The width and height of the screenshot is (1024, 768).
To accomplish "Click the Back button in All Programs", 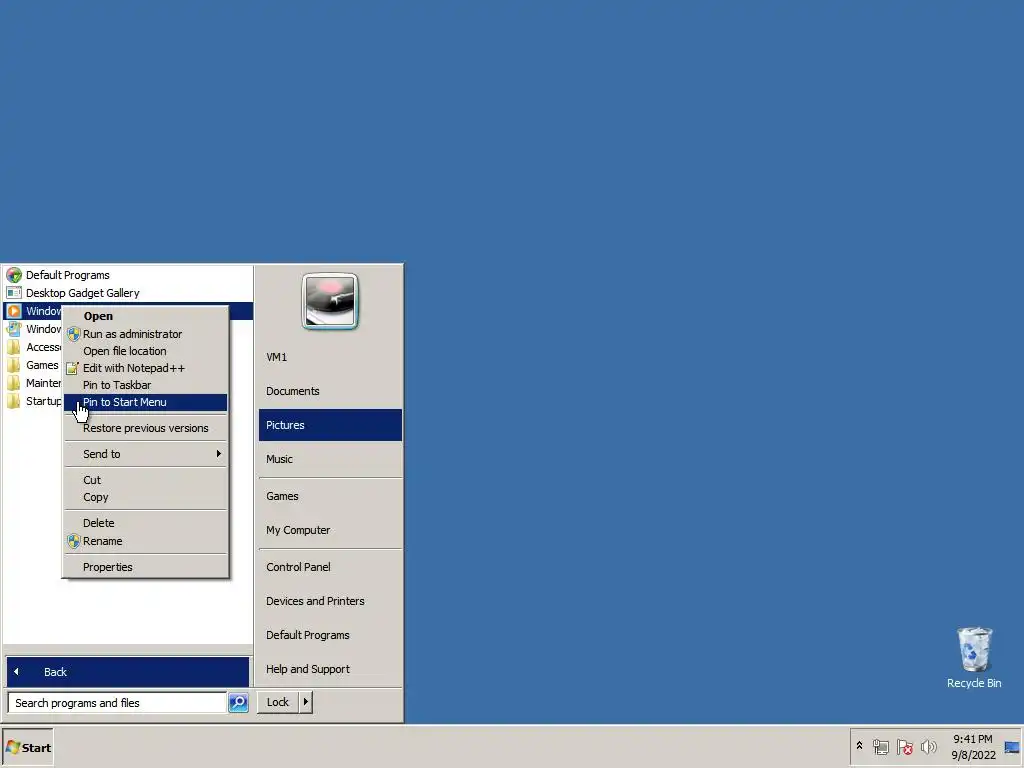I will click(127, 672).
